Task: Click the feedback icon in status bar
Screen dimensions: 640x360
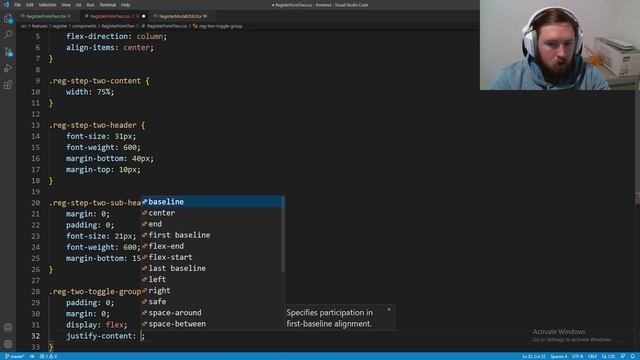Action: [x=623, y=356]
